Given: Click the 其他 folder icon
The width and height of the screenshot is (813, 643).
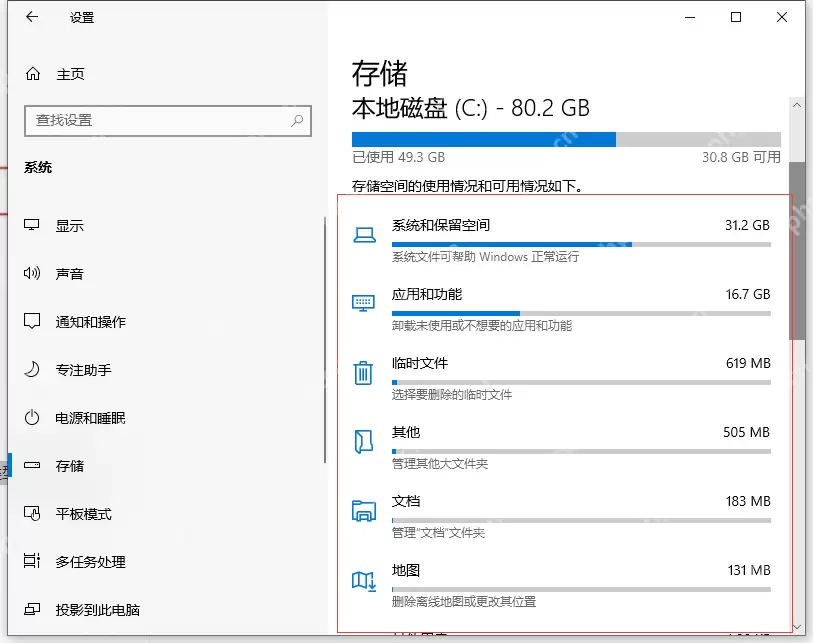Looking at the screenshot, I should 363,441.
